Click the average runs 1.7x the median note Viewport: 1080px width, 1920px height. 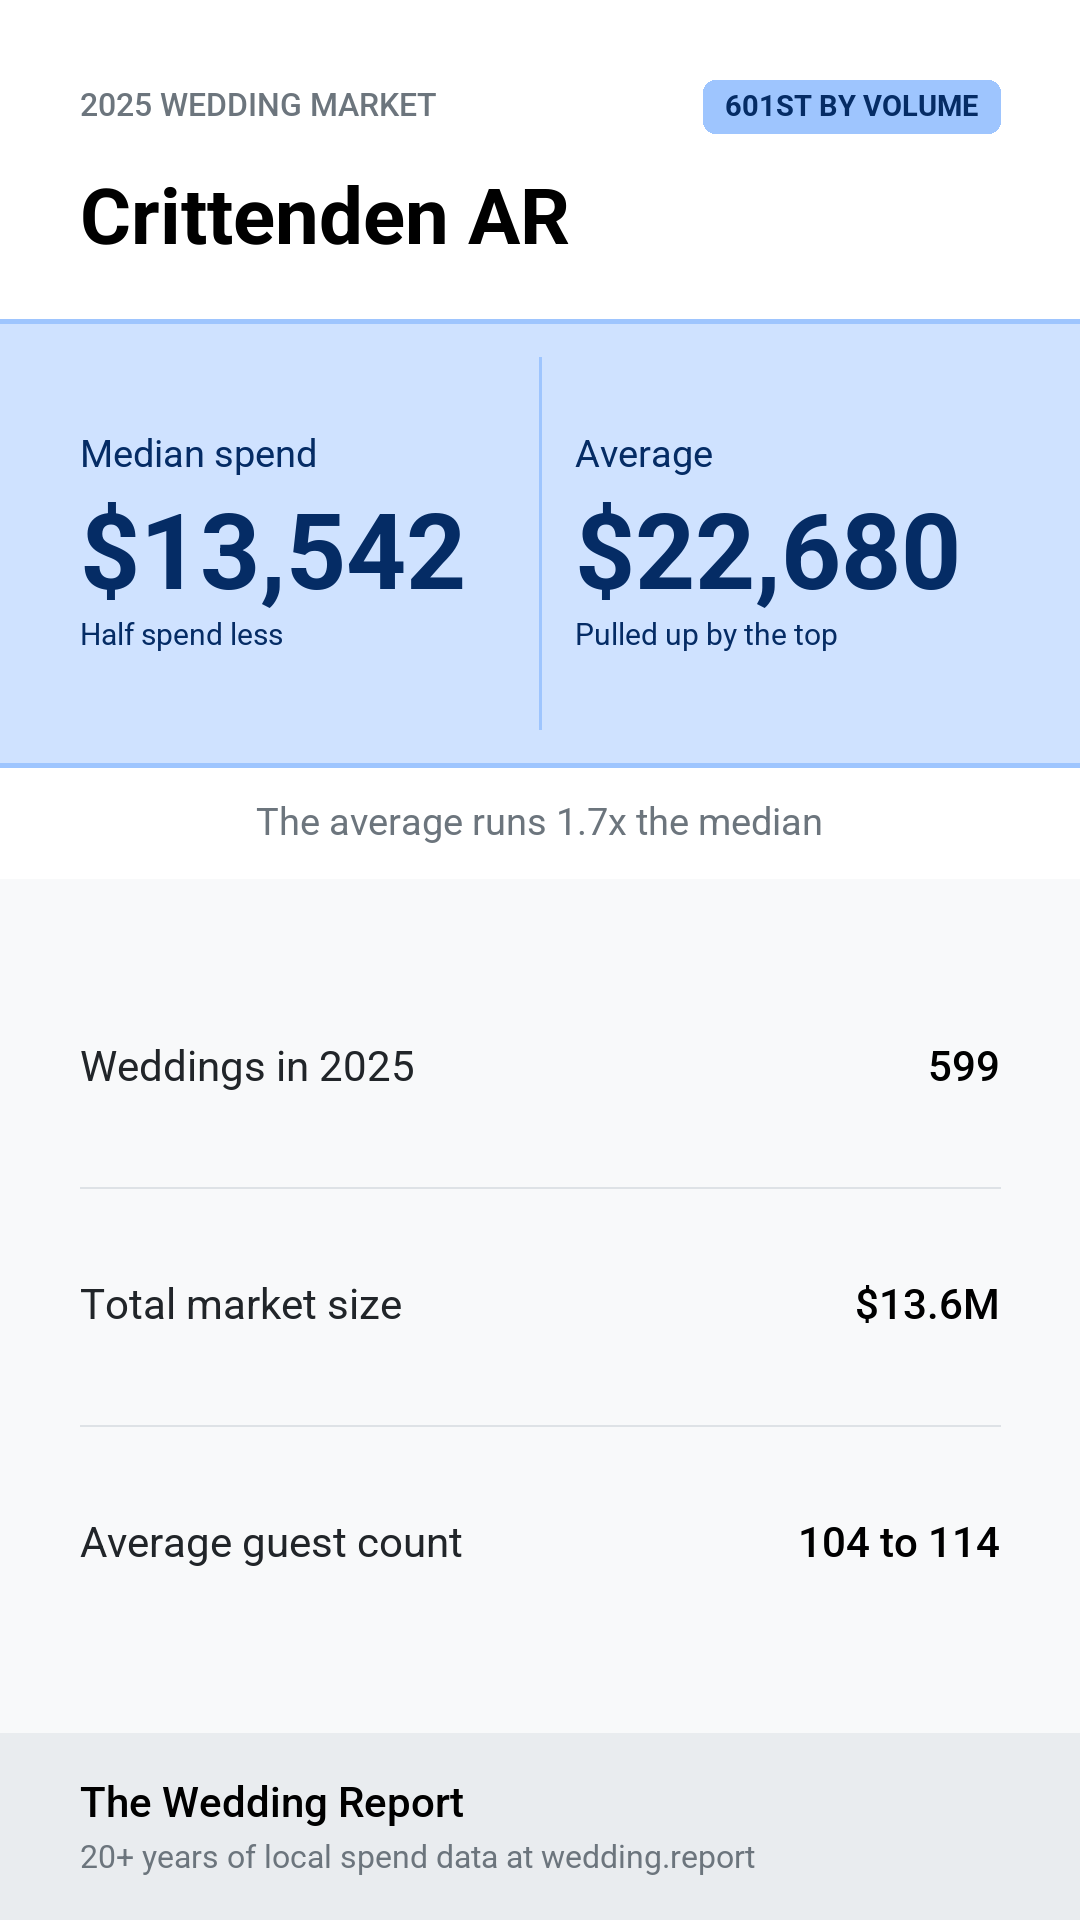pos(540,822)
